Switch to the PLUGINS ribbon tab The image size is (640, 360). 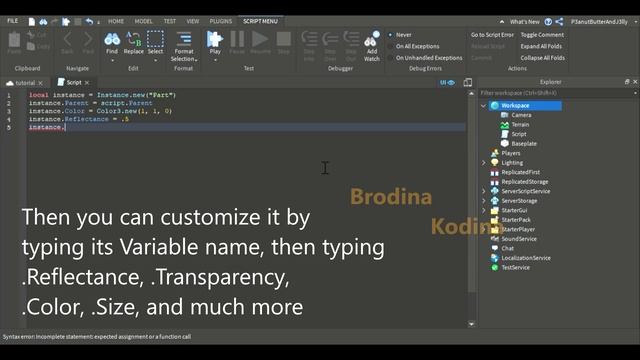coord(220,21)
